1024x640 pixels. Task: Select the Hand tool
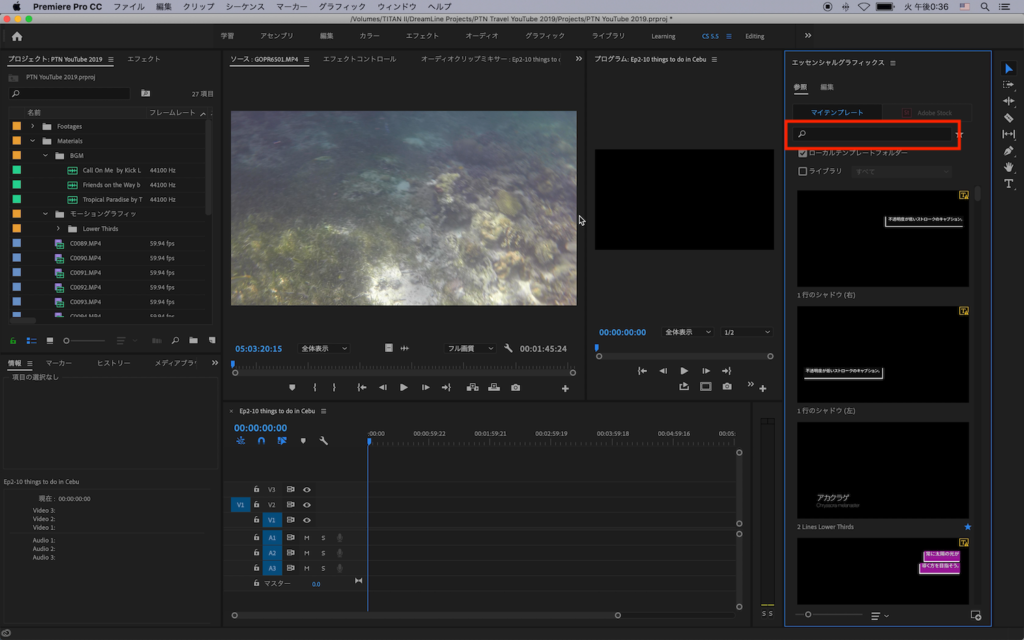pos(1008,167)
